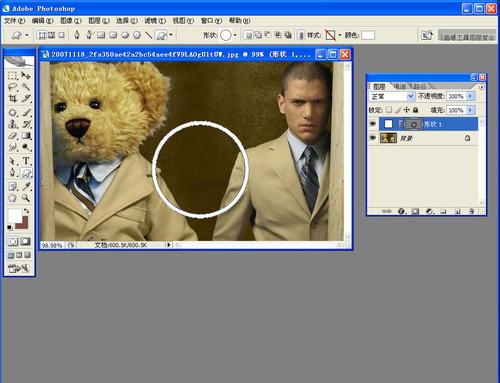Click the white foreground color swatch
The height and width of the screenshot is (383, 500).
(15, 216)
